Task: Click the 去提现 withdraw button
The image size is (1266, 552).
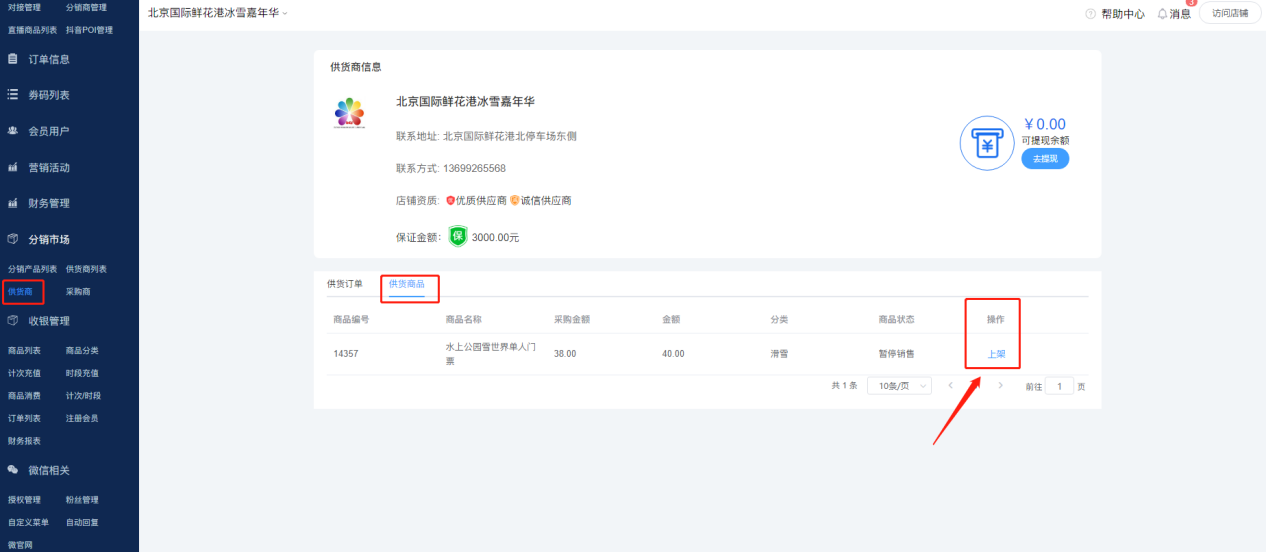Action: click(1045, 159)
